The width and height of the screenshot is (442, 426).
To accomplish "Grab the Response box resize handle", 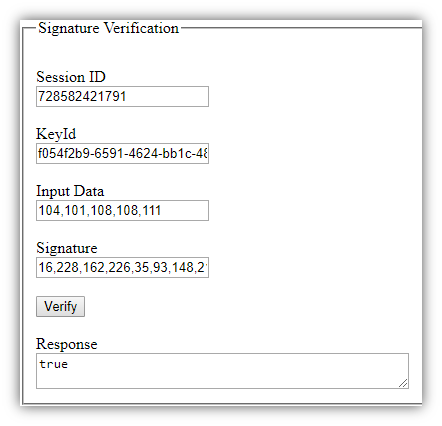I will point(403,383).
